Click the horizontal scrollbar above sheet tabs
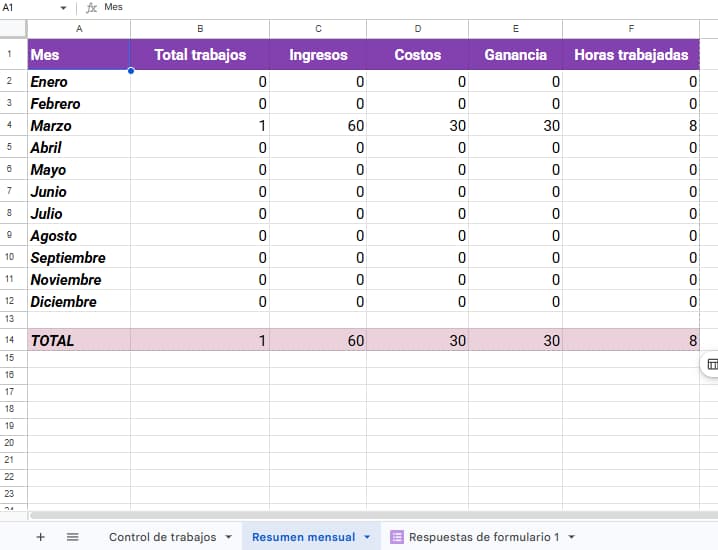Image resolution: width=718 pixels, height=550 pixels. [x=360, y=515]
